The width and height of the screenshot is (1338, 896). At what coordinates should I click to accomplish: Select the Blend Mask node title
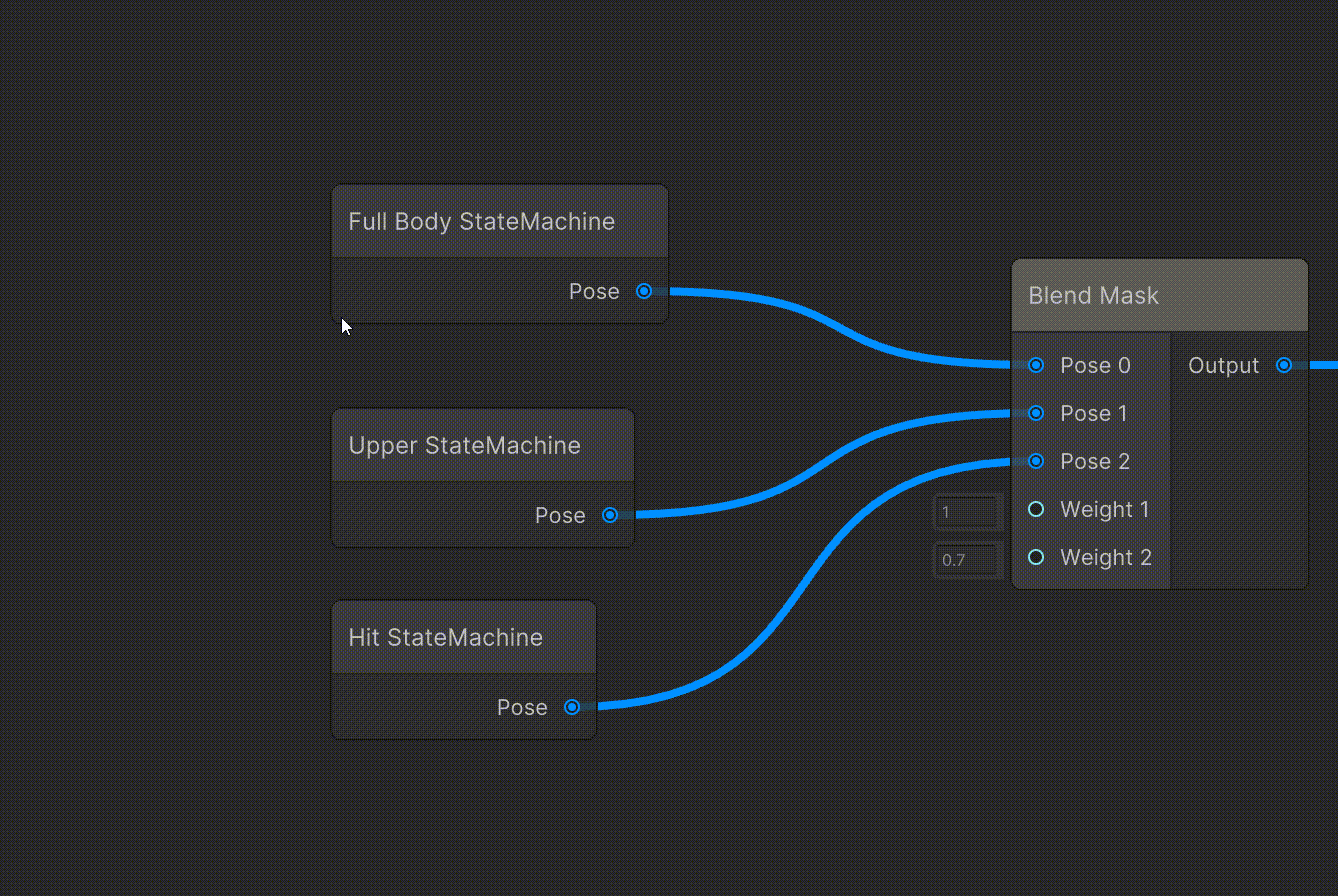pos(1093,296)
